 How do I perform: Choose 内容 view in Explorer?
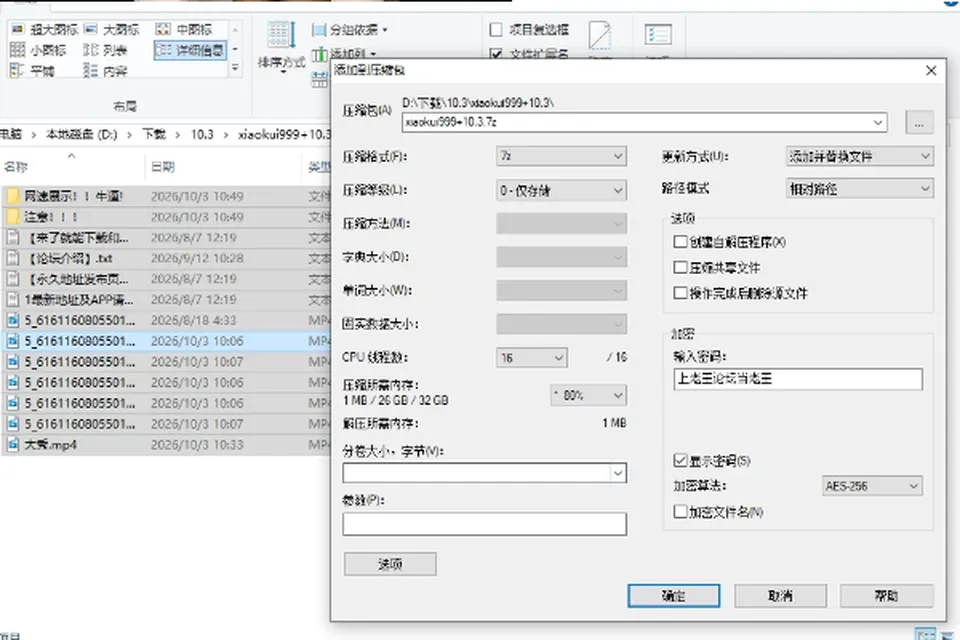click(105, 70)
